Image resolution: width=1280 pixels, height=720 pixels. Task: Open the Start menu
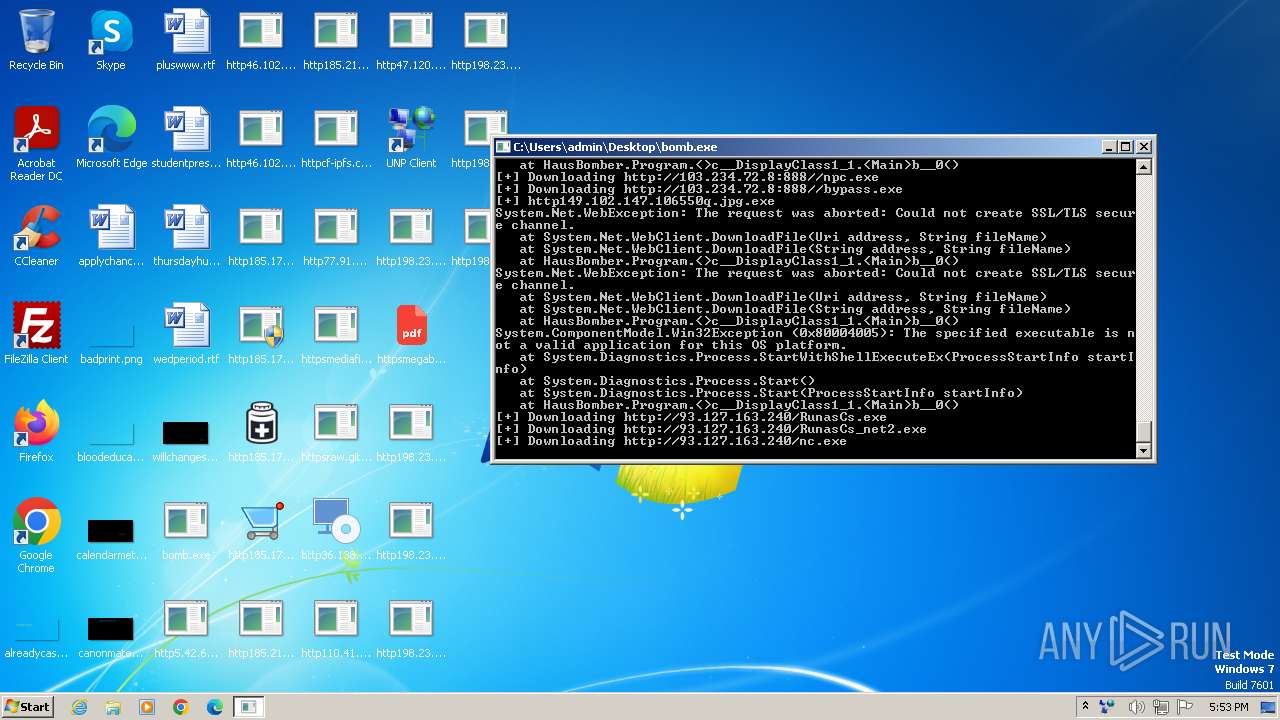click(x=27, y=706)
